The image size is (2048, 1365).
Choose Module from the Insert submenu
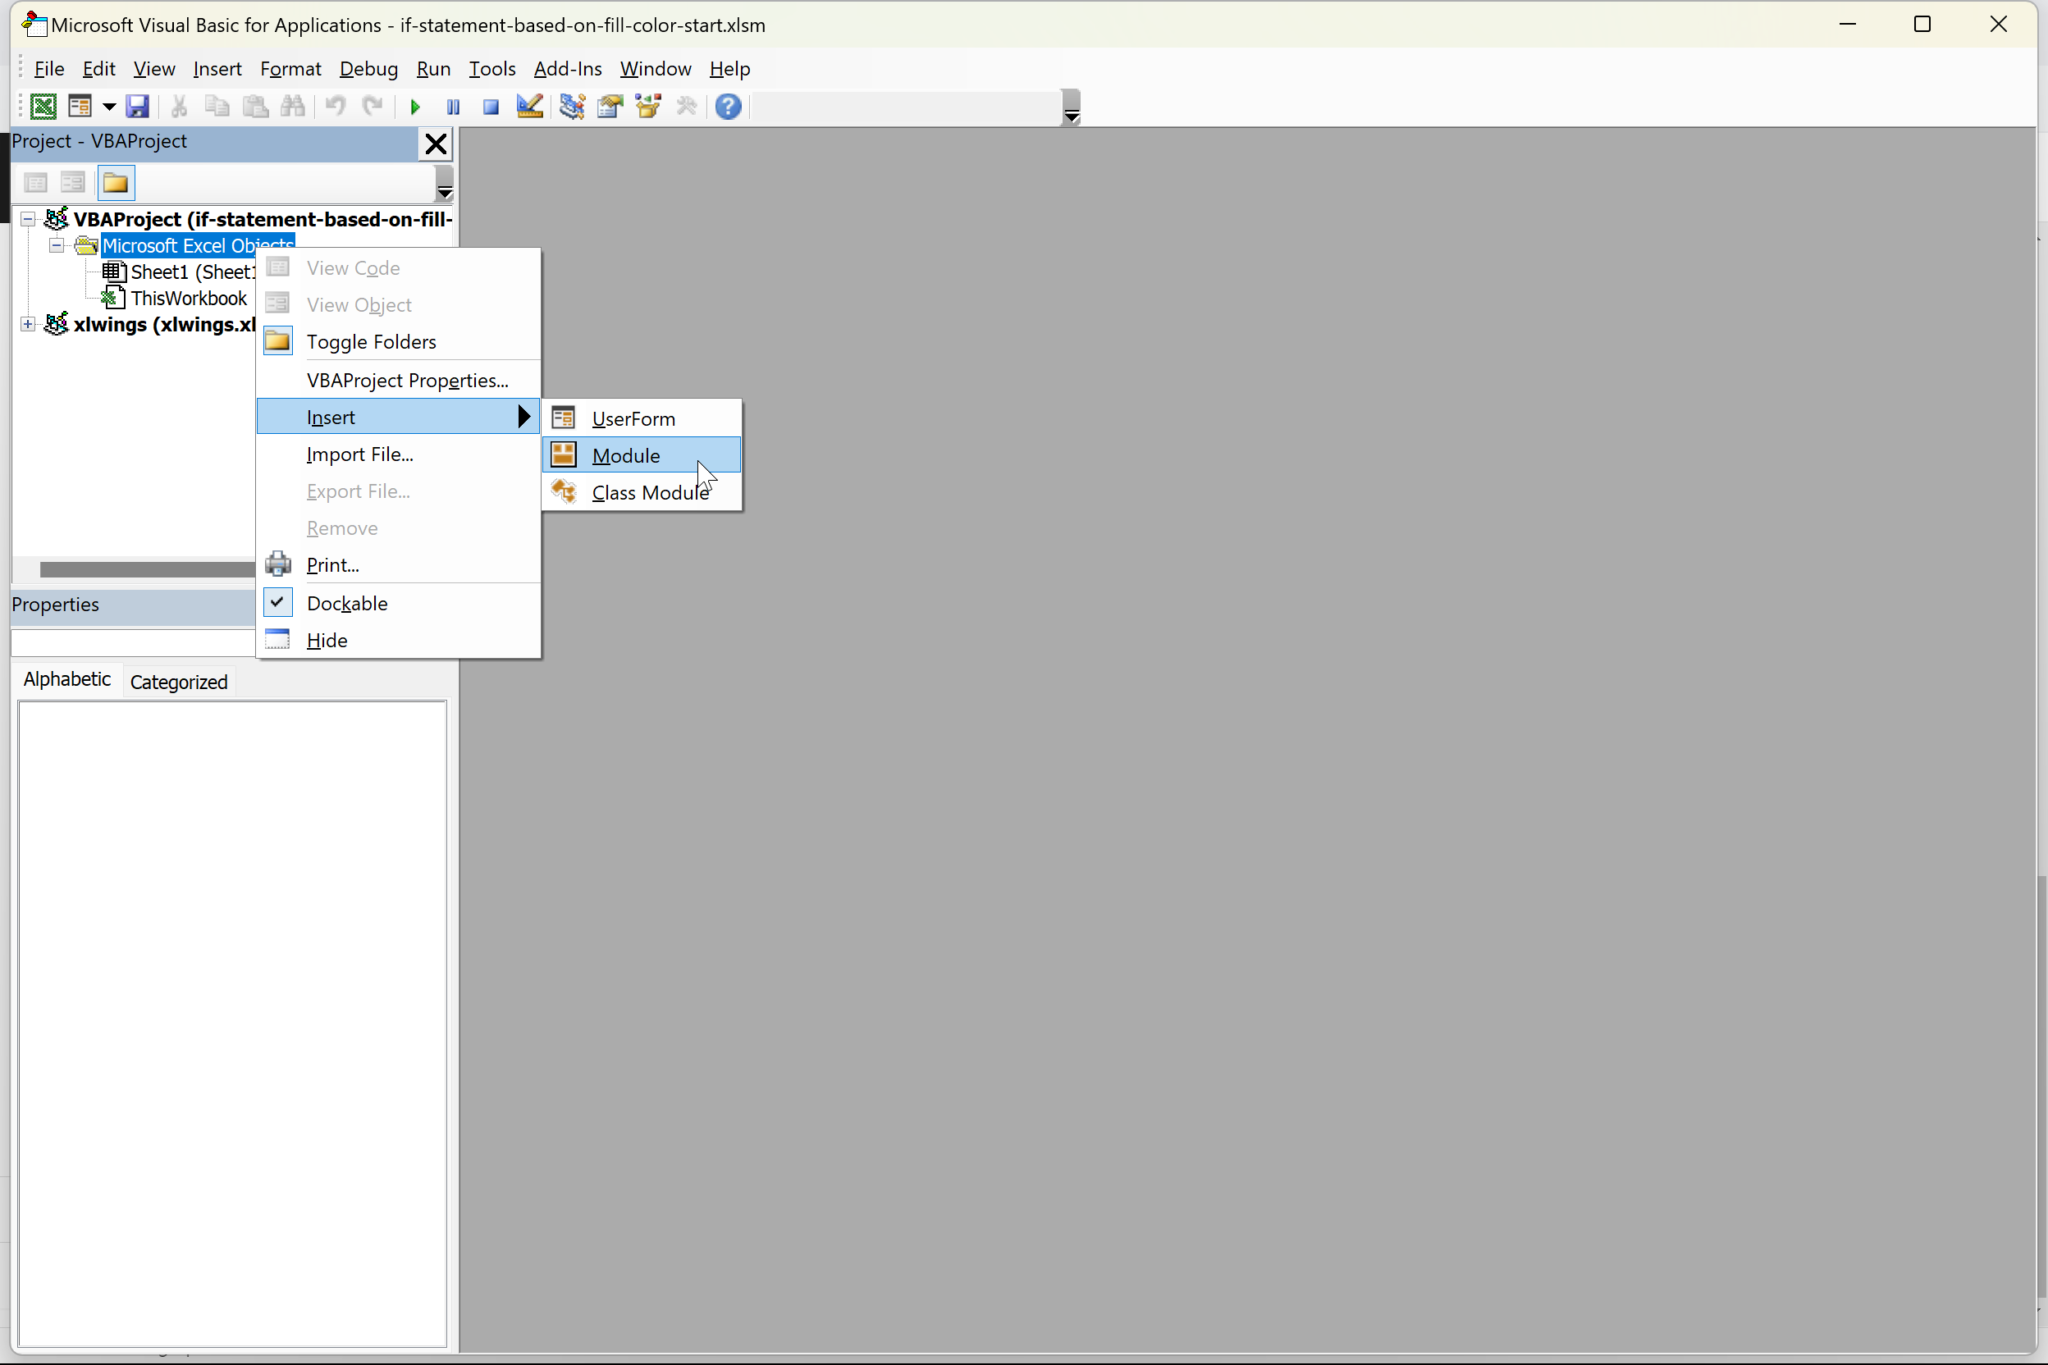pos(626,455)
